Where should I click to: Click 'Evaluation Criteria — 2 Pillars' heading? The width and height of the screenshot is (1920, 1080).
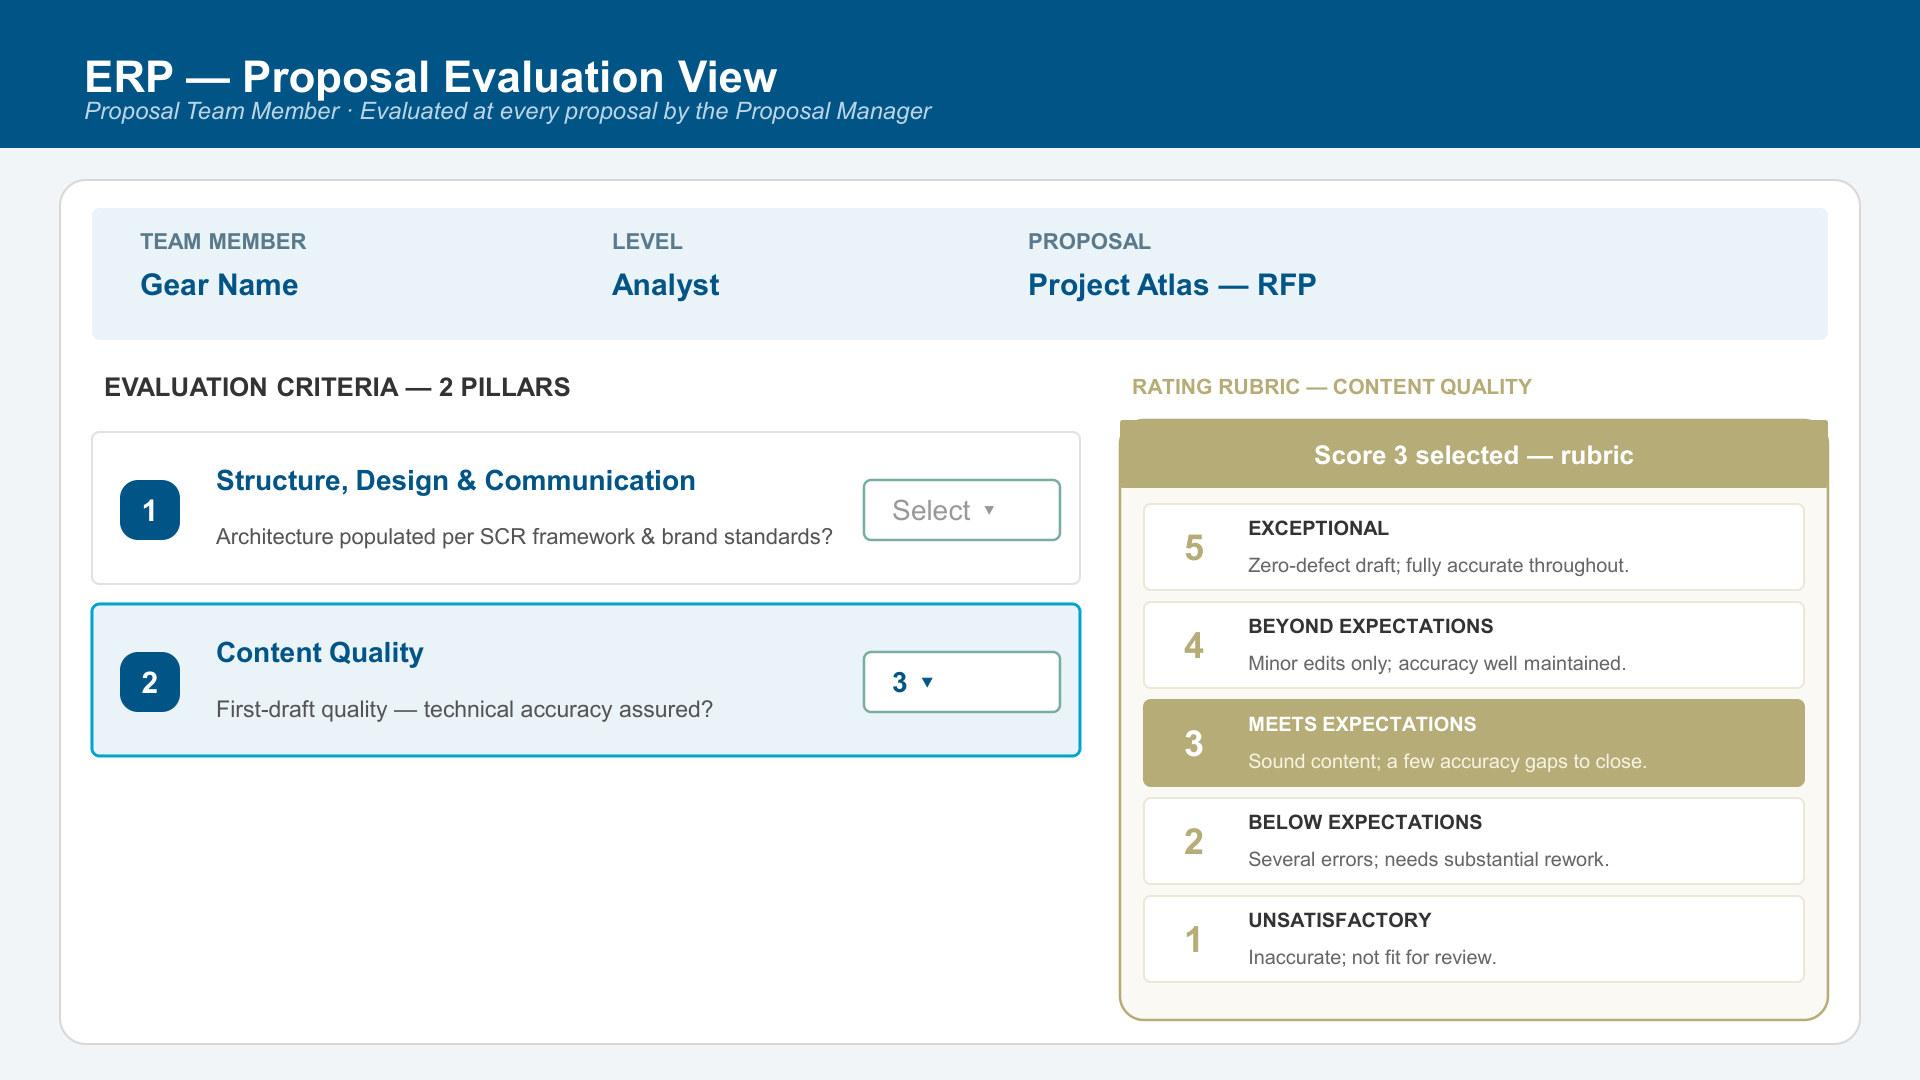pyautogui.click(x=337, y=387)
